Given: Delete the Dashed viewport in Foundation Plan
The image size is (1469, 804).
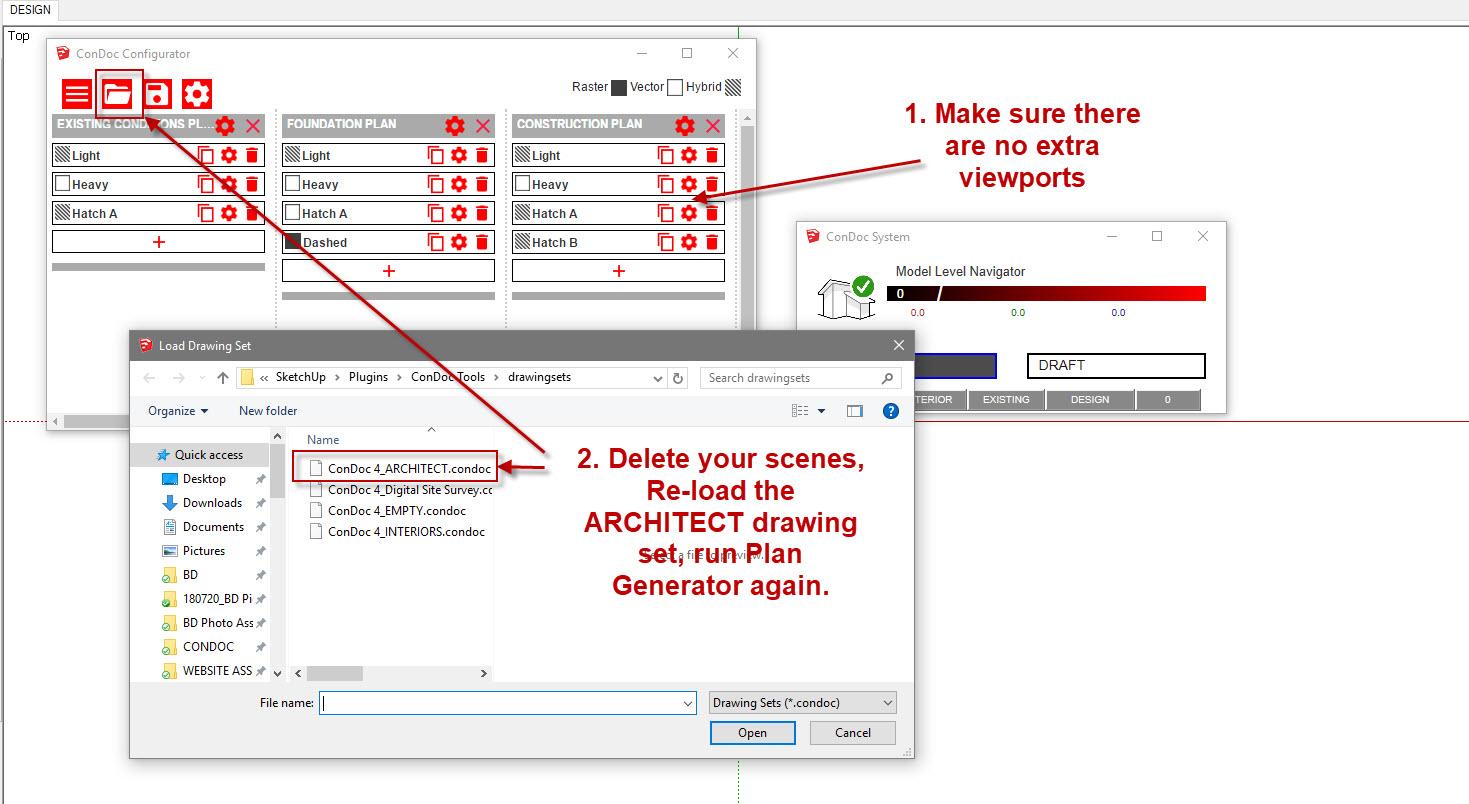Looking at the screenshot, I should (482, 242).
